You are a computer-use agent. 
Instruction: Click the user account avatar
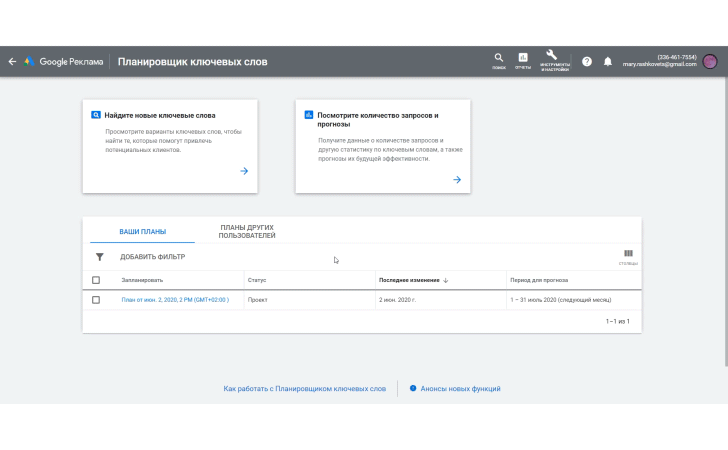tap(710, 61)
